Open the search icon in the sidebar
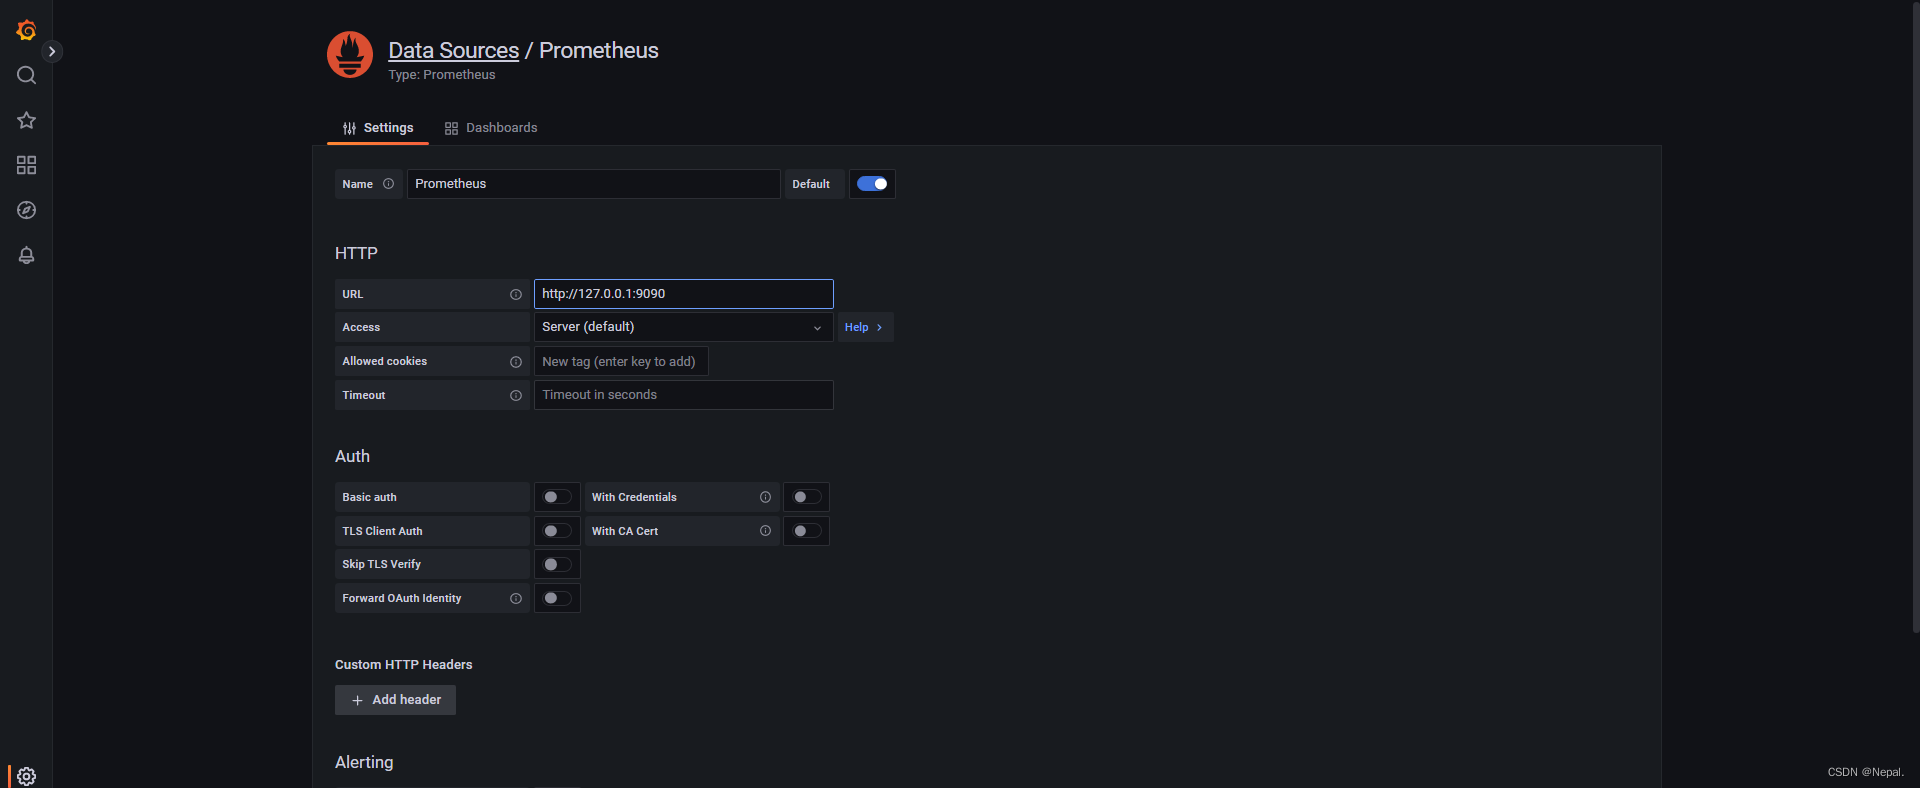The image size is (1920, 788). click(26, 75)
